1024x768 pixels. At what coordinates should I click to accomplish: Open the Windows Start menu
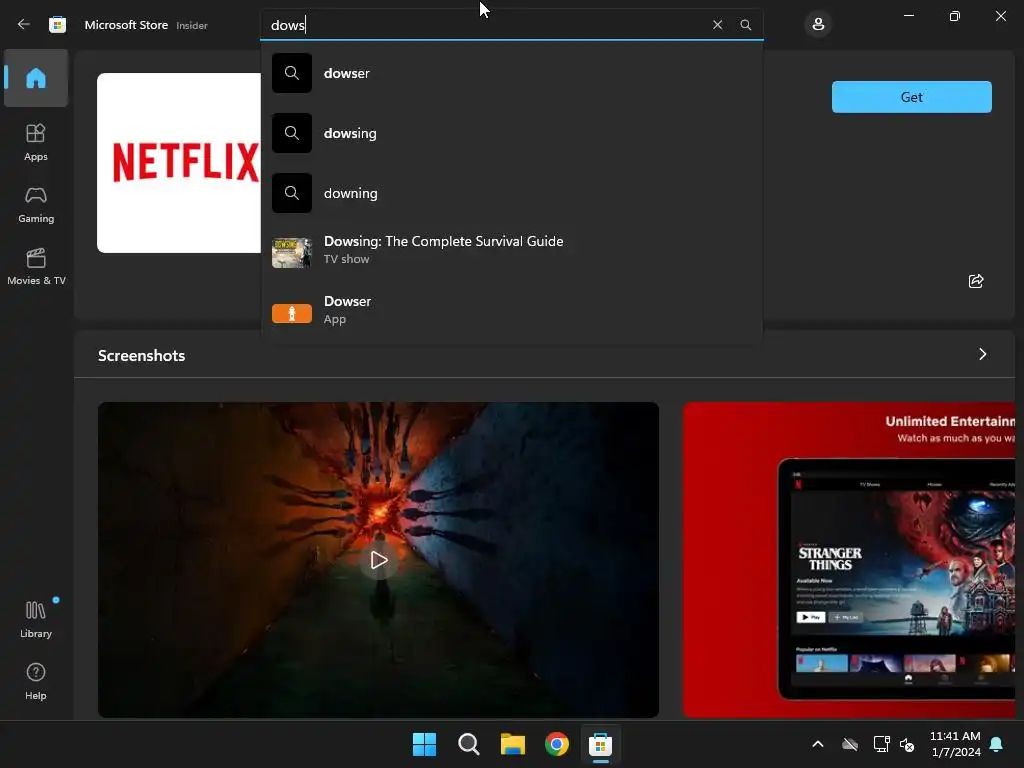click(424, 744)
